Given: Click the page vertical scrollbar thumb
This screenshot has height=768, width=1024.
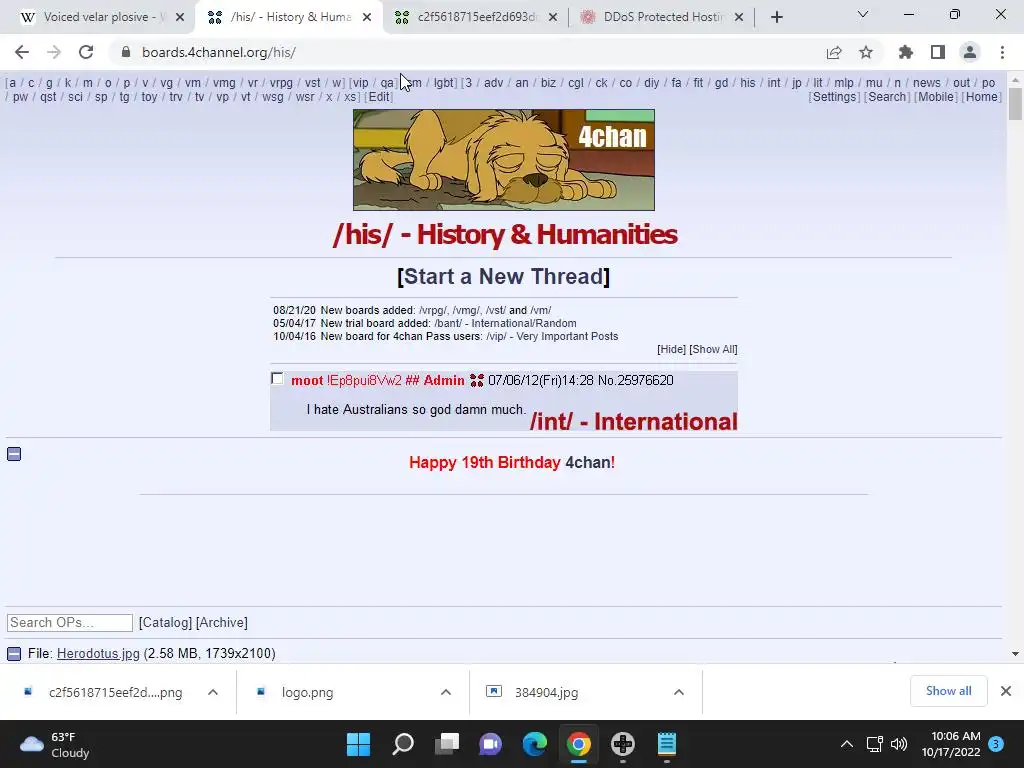Looking at the screenshot, I should click(x=1015, y=104).
